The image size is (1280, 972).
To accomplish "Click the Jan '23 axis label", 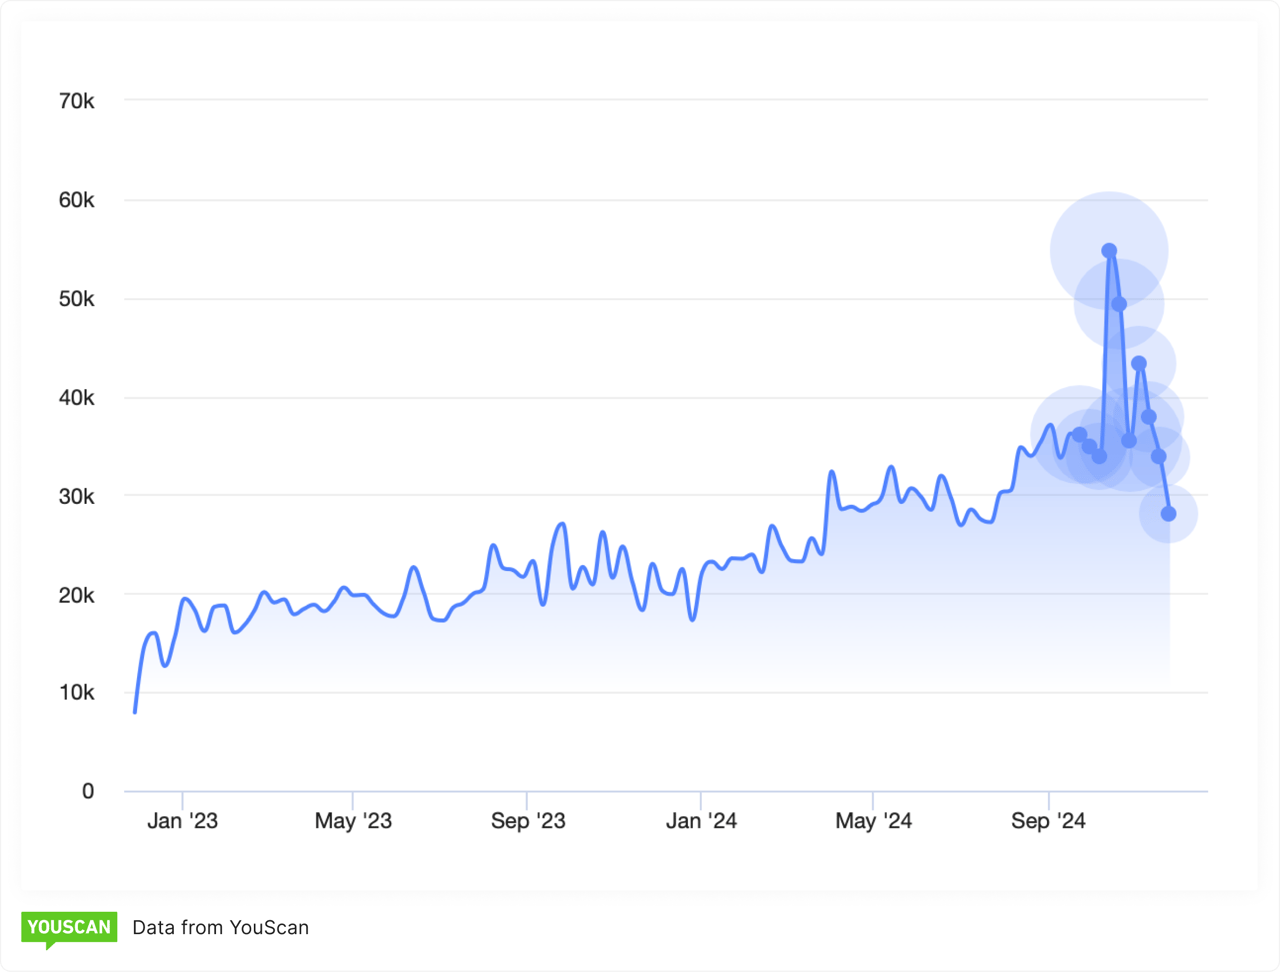I will [183, 820].
